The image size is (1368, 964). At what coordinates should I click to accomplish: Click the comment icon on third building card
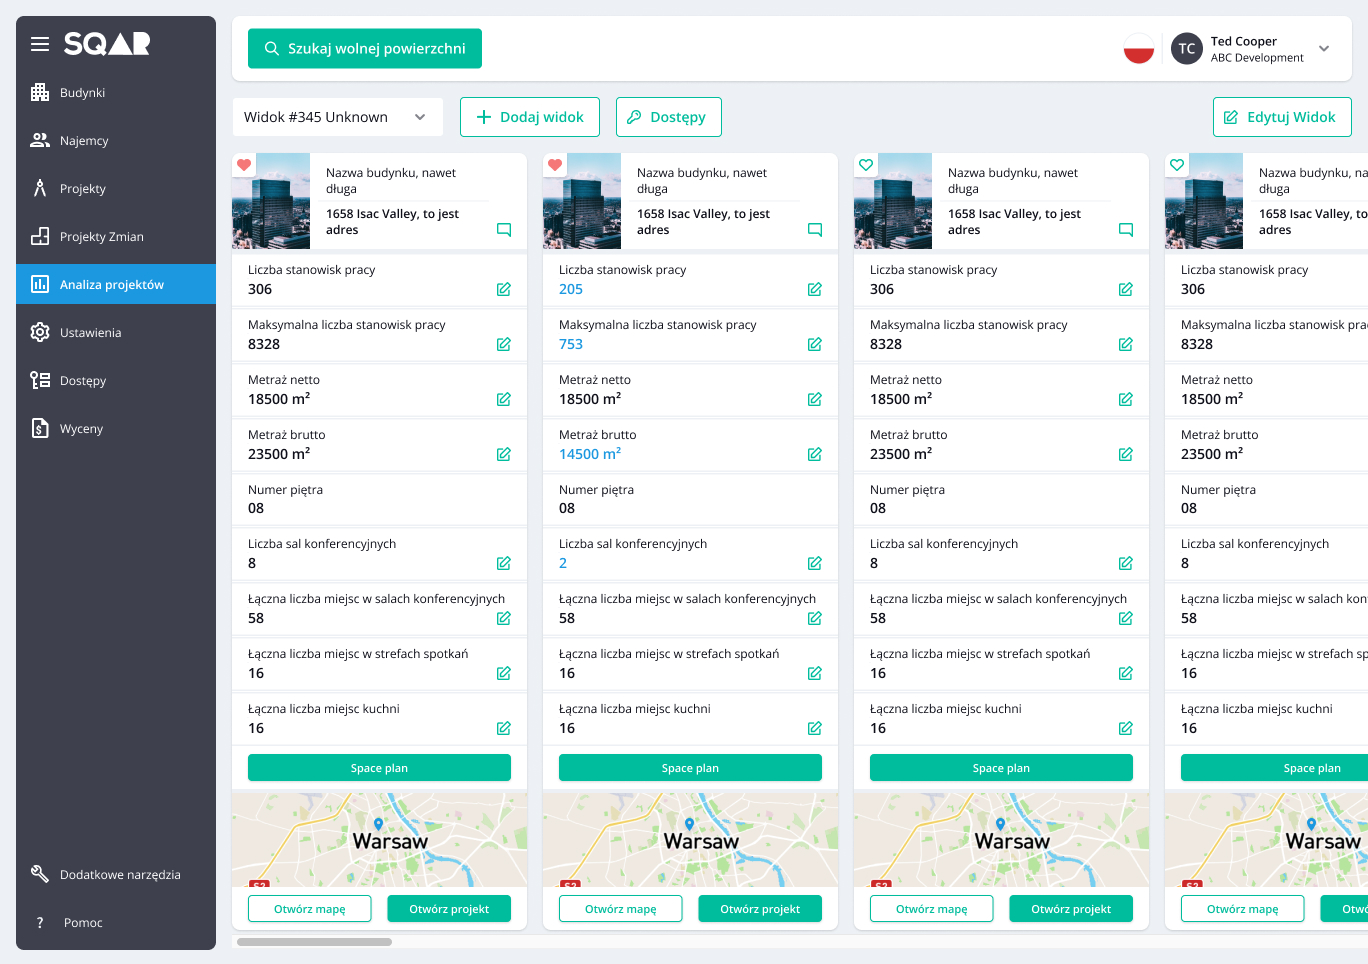(x=1126, y=230)
